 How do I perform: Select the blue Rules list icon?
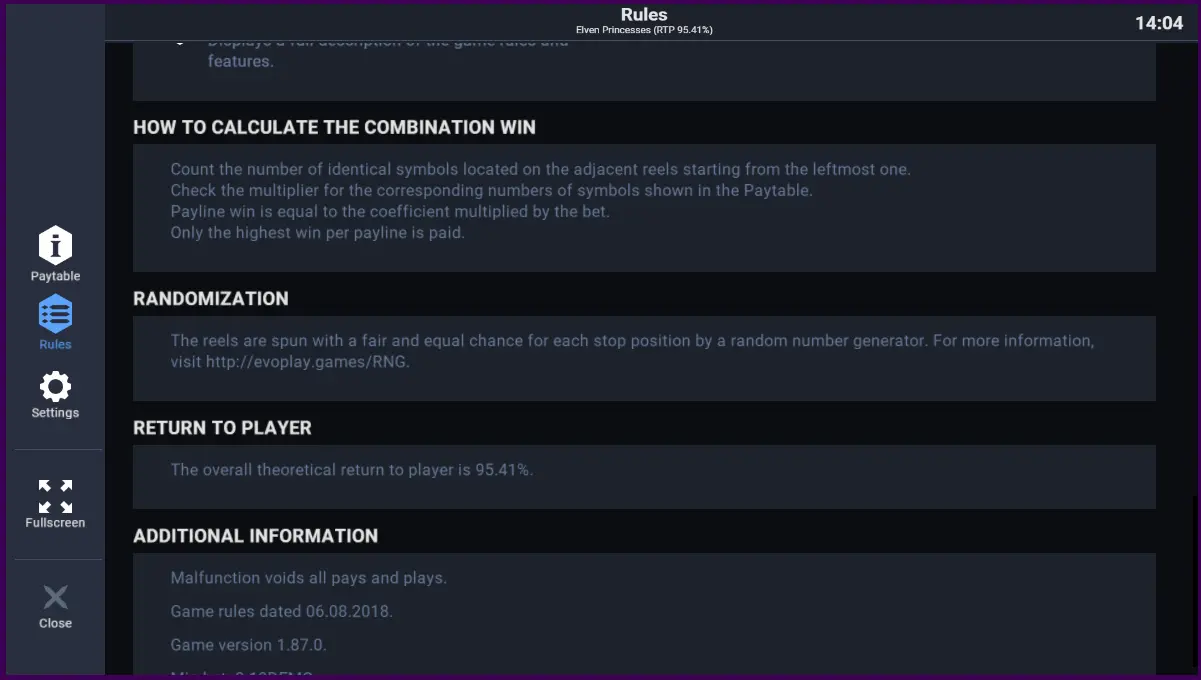pos(55,314)
